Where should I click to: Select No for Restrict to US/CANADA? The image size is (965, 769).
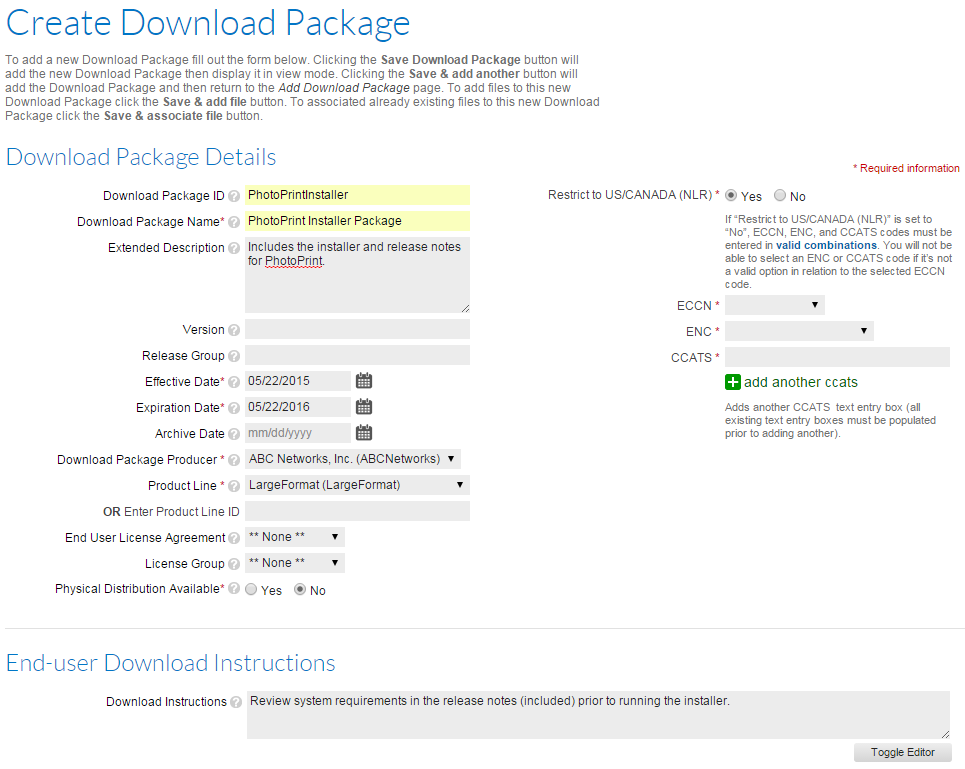point(780,196)
